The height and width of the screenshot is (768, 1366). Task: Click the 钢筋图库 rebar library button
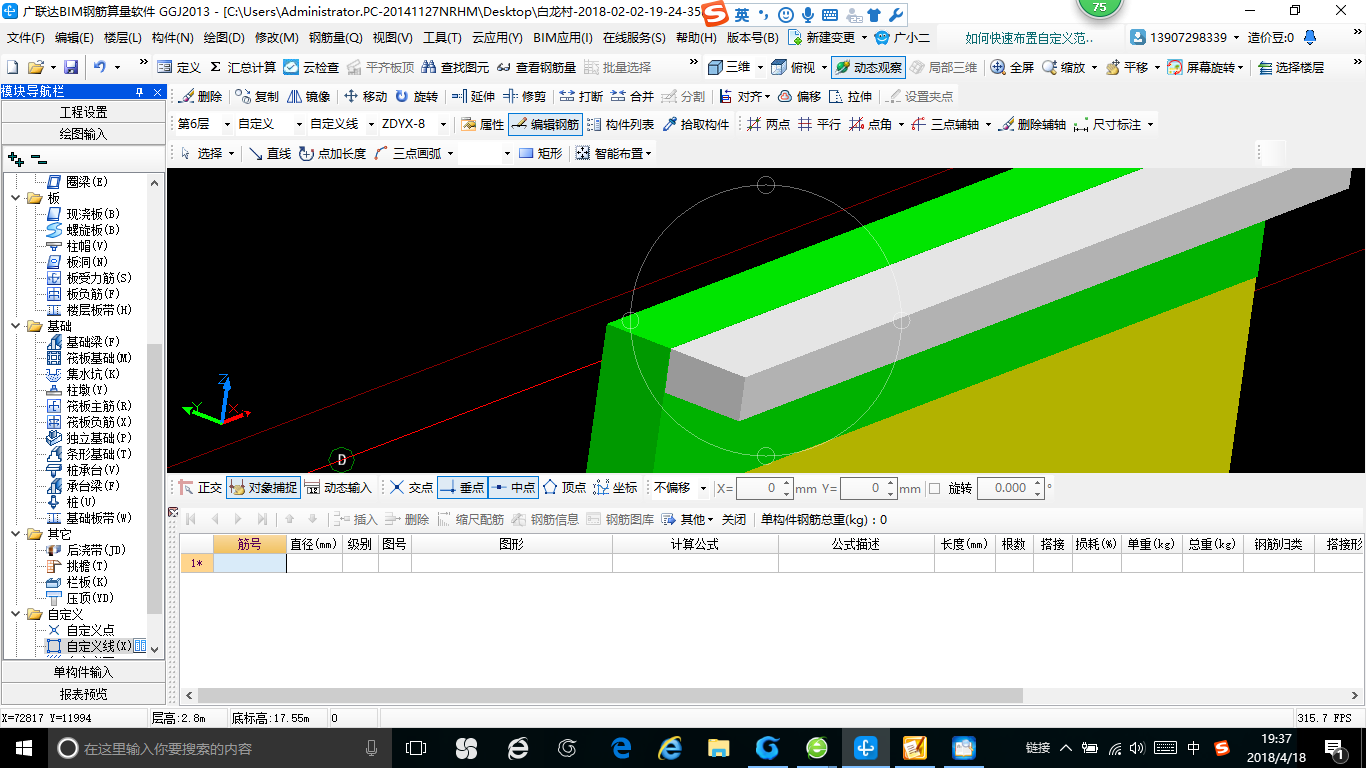[621, 519]
